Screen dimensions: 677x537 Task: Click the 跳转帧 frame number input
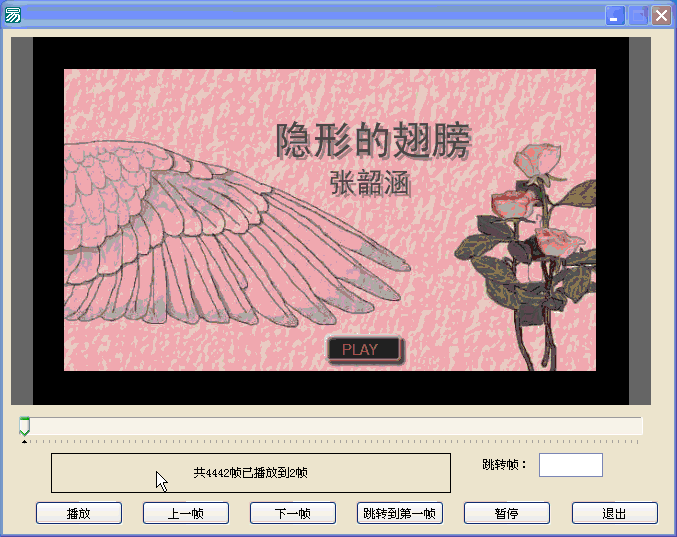571,465
